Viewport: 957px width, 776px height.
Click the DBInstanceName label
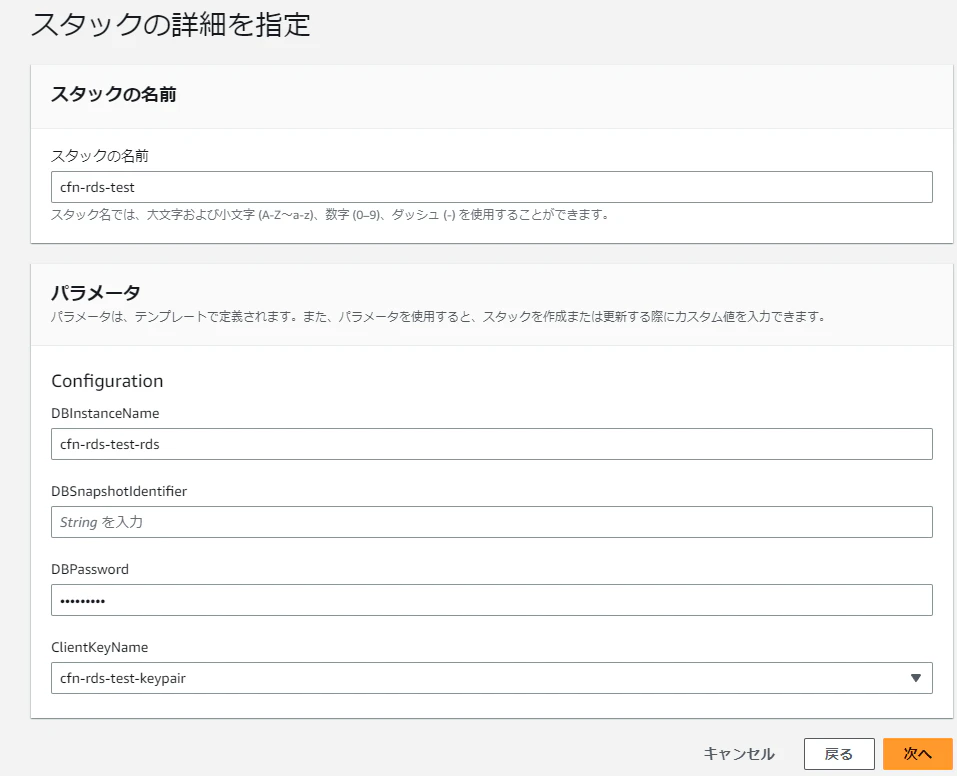[105, 413]
